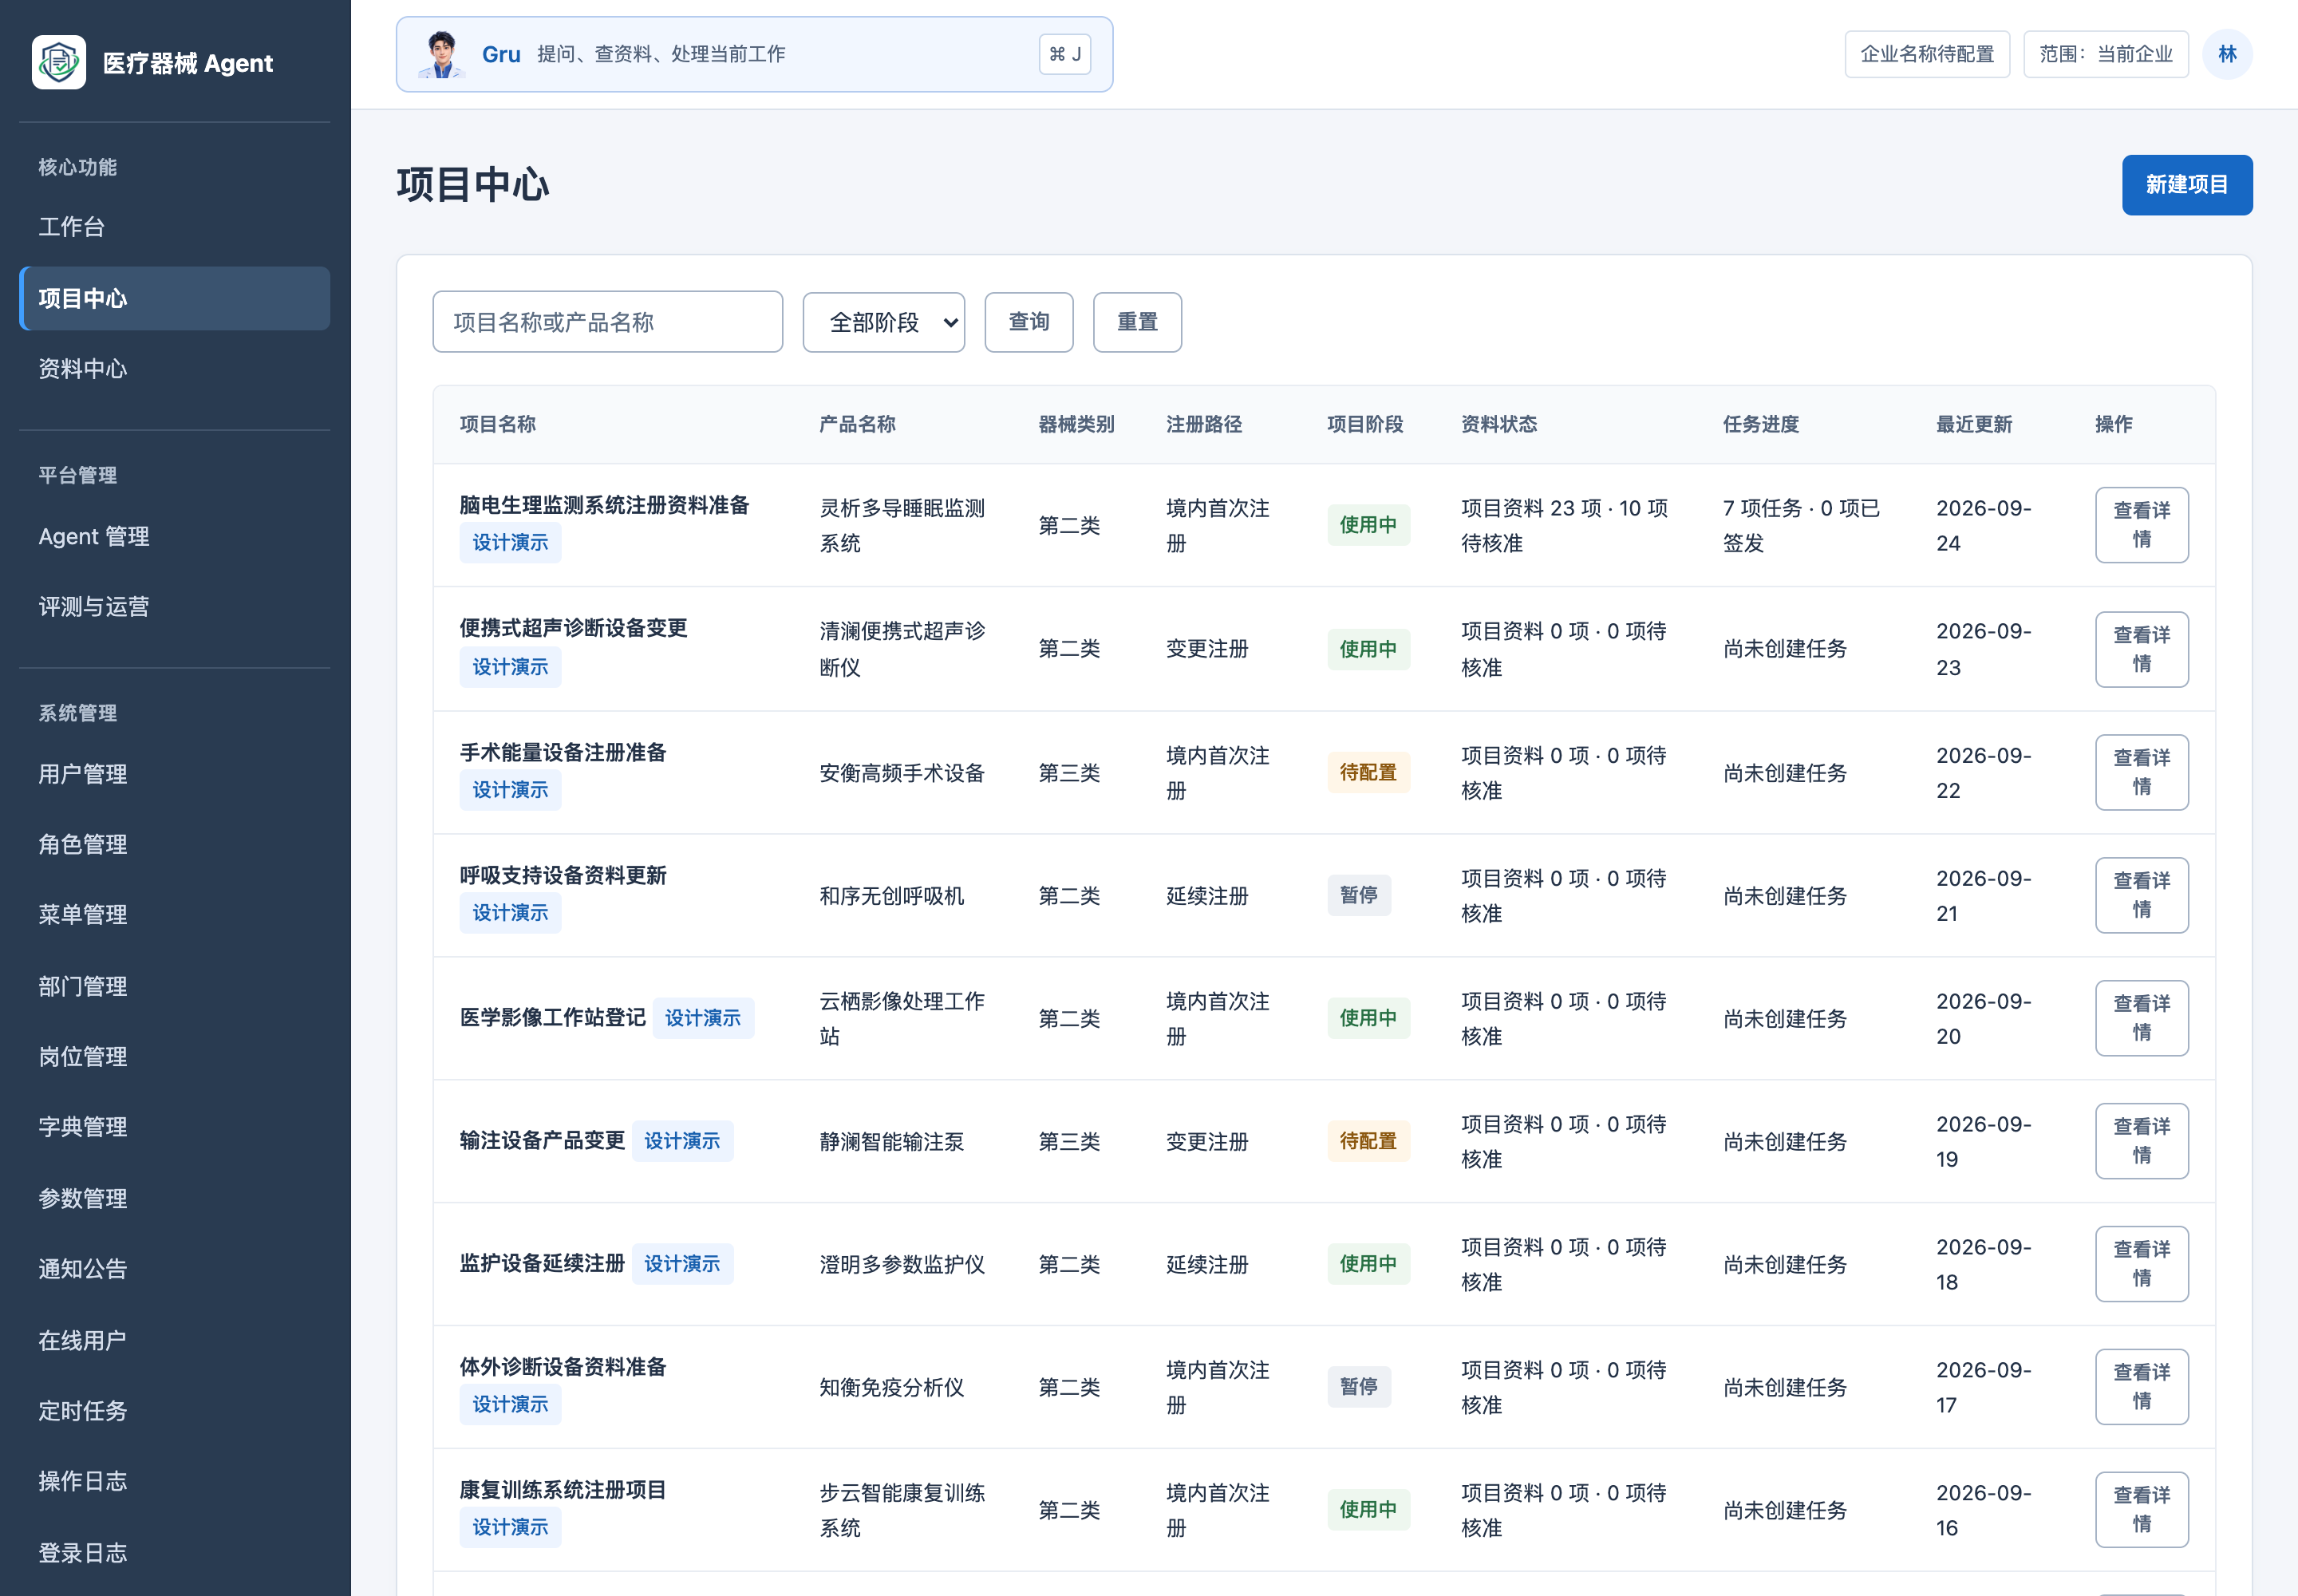Open 资料中心 from the sidebar
The height and width of the screenshot is (1596, 2298).
(175, 369)
